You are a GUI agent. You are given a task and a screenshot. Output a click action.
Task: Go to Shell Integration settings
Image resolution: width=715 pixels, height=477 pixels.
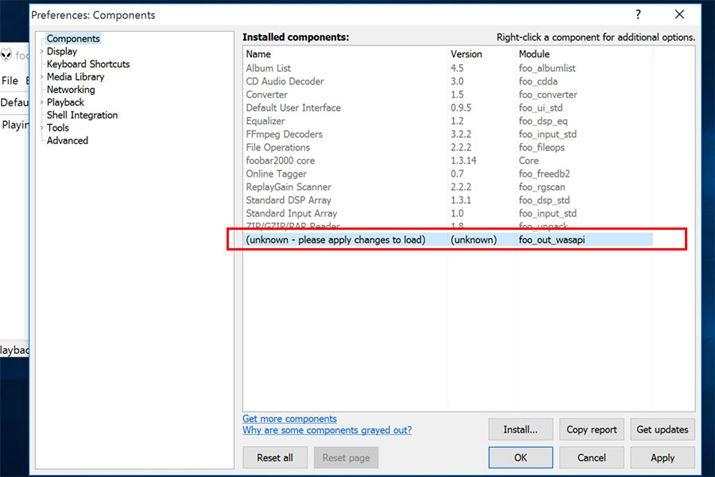82,115
